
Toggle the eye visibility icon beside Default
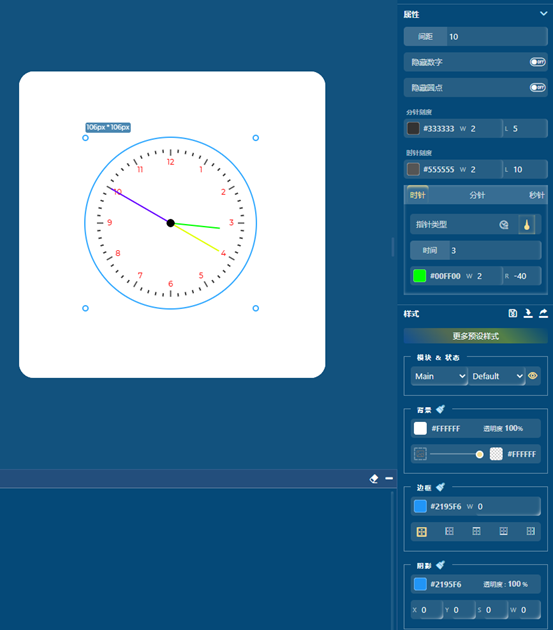(533, 376)
